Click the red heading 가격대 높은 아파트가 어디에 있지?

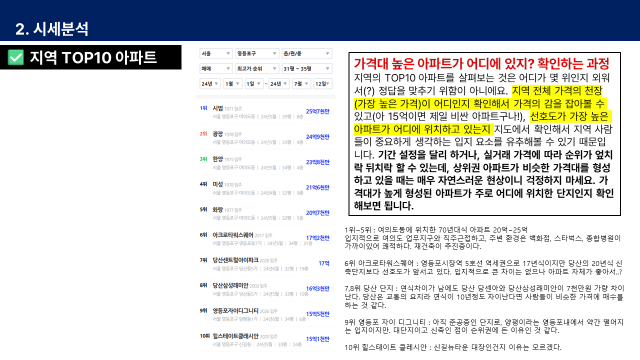[x=444, y=63]
